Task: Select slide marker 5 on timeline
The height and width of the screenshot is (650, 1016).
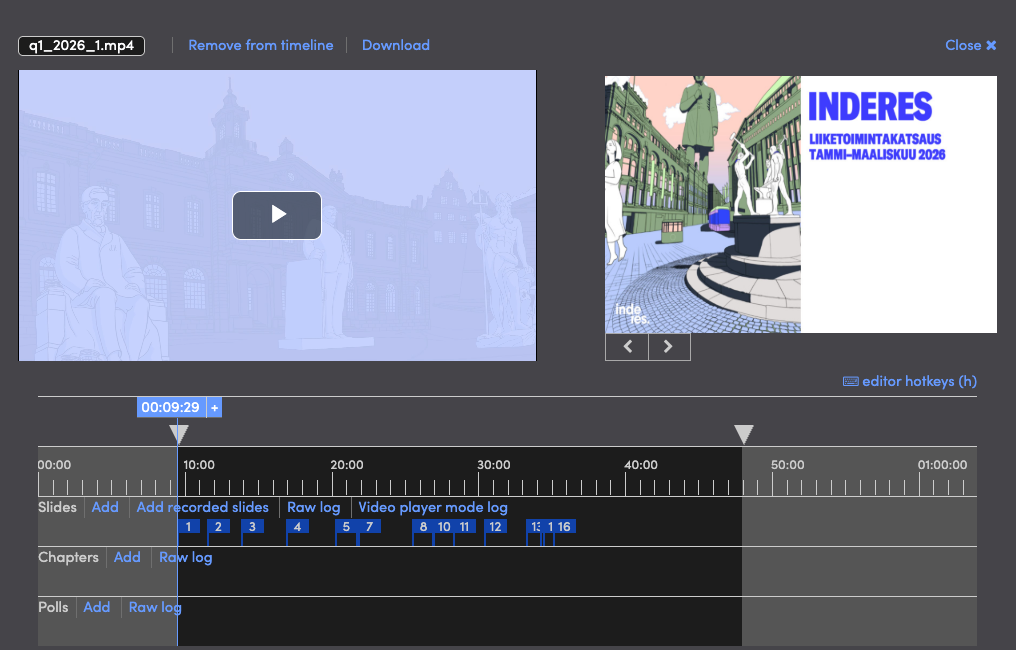Action: [346, 527]
